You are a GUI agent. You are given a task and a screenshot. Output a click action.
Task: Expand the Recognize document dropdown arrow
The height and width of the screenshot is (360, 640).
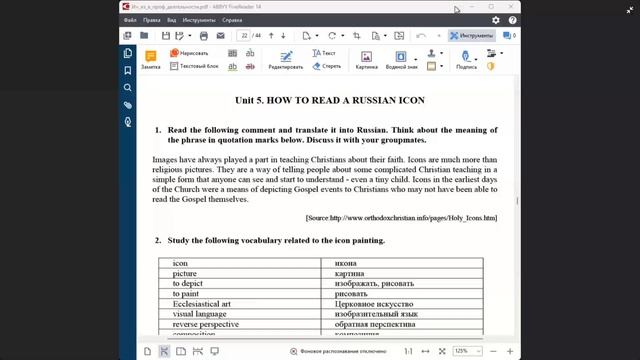pyautogui.click(x=385, y=36)
